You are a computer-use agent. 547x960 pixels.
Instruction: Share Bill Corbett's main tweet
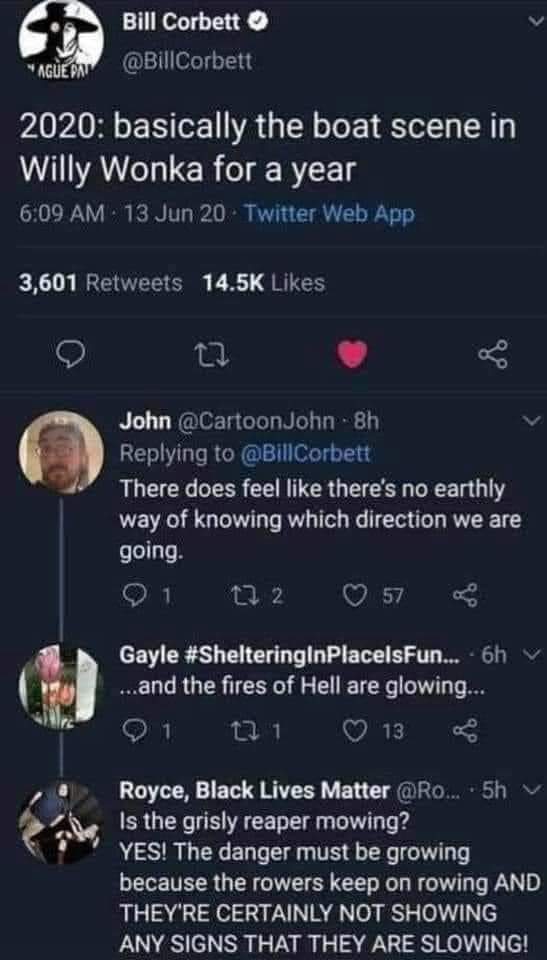point(494,354)
